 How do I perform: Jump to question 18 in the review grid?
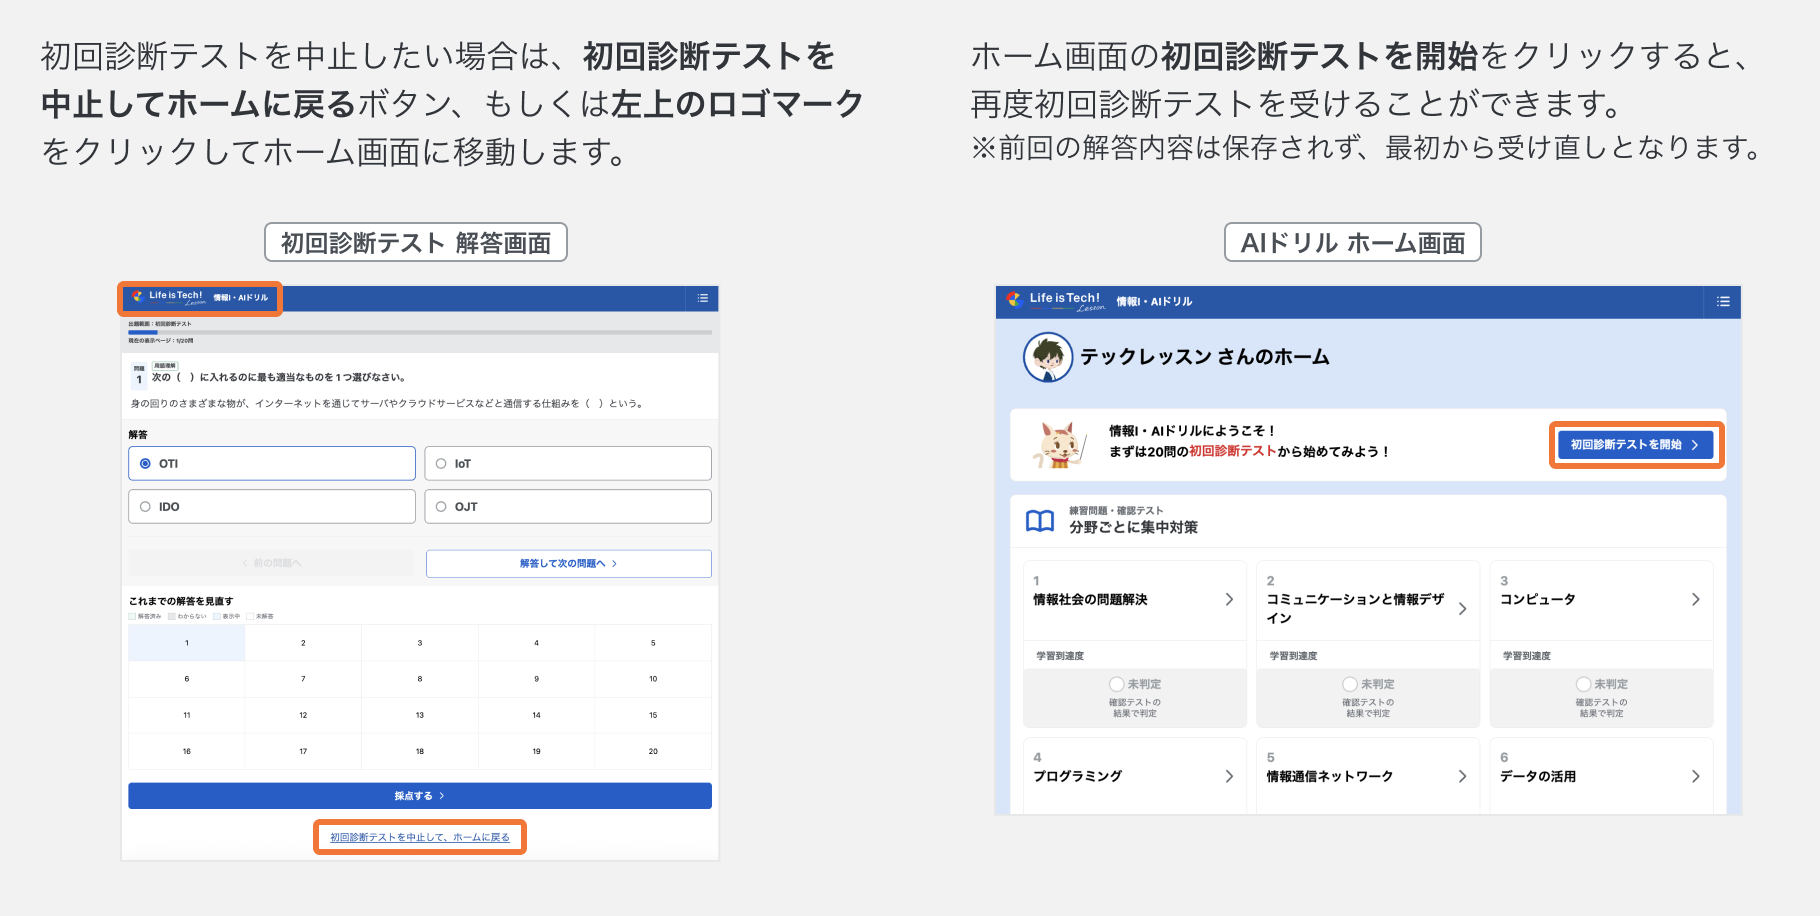(420, 751)
